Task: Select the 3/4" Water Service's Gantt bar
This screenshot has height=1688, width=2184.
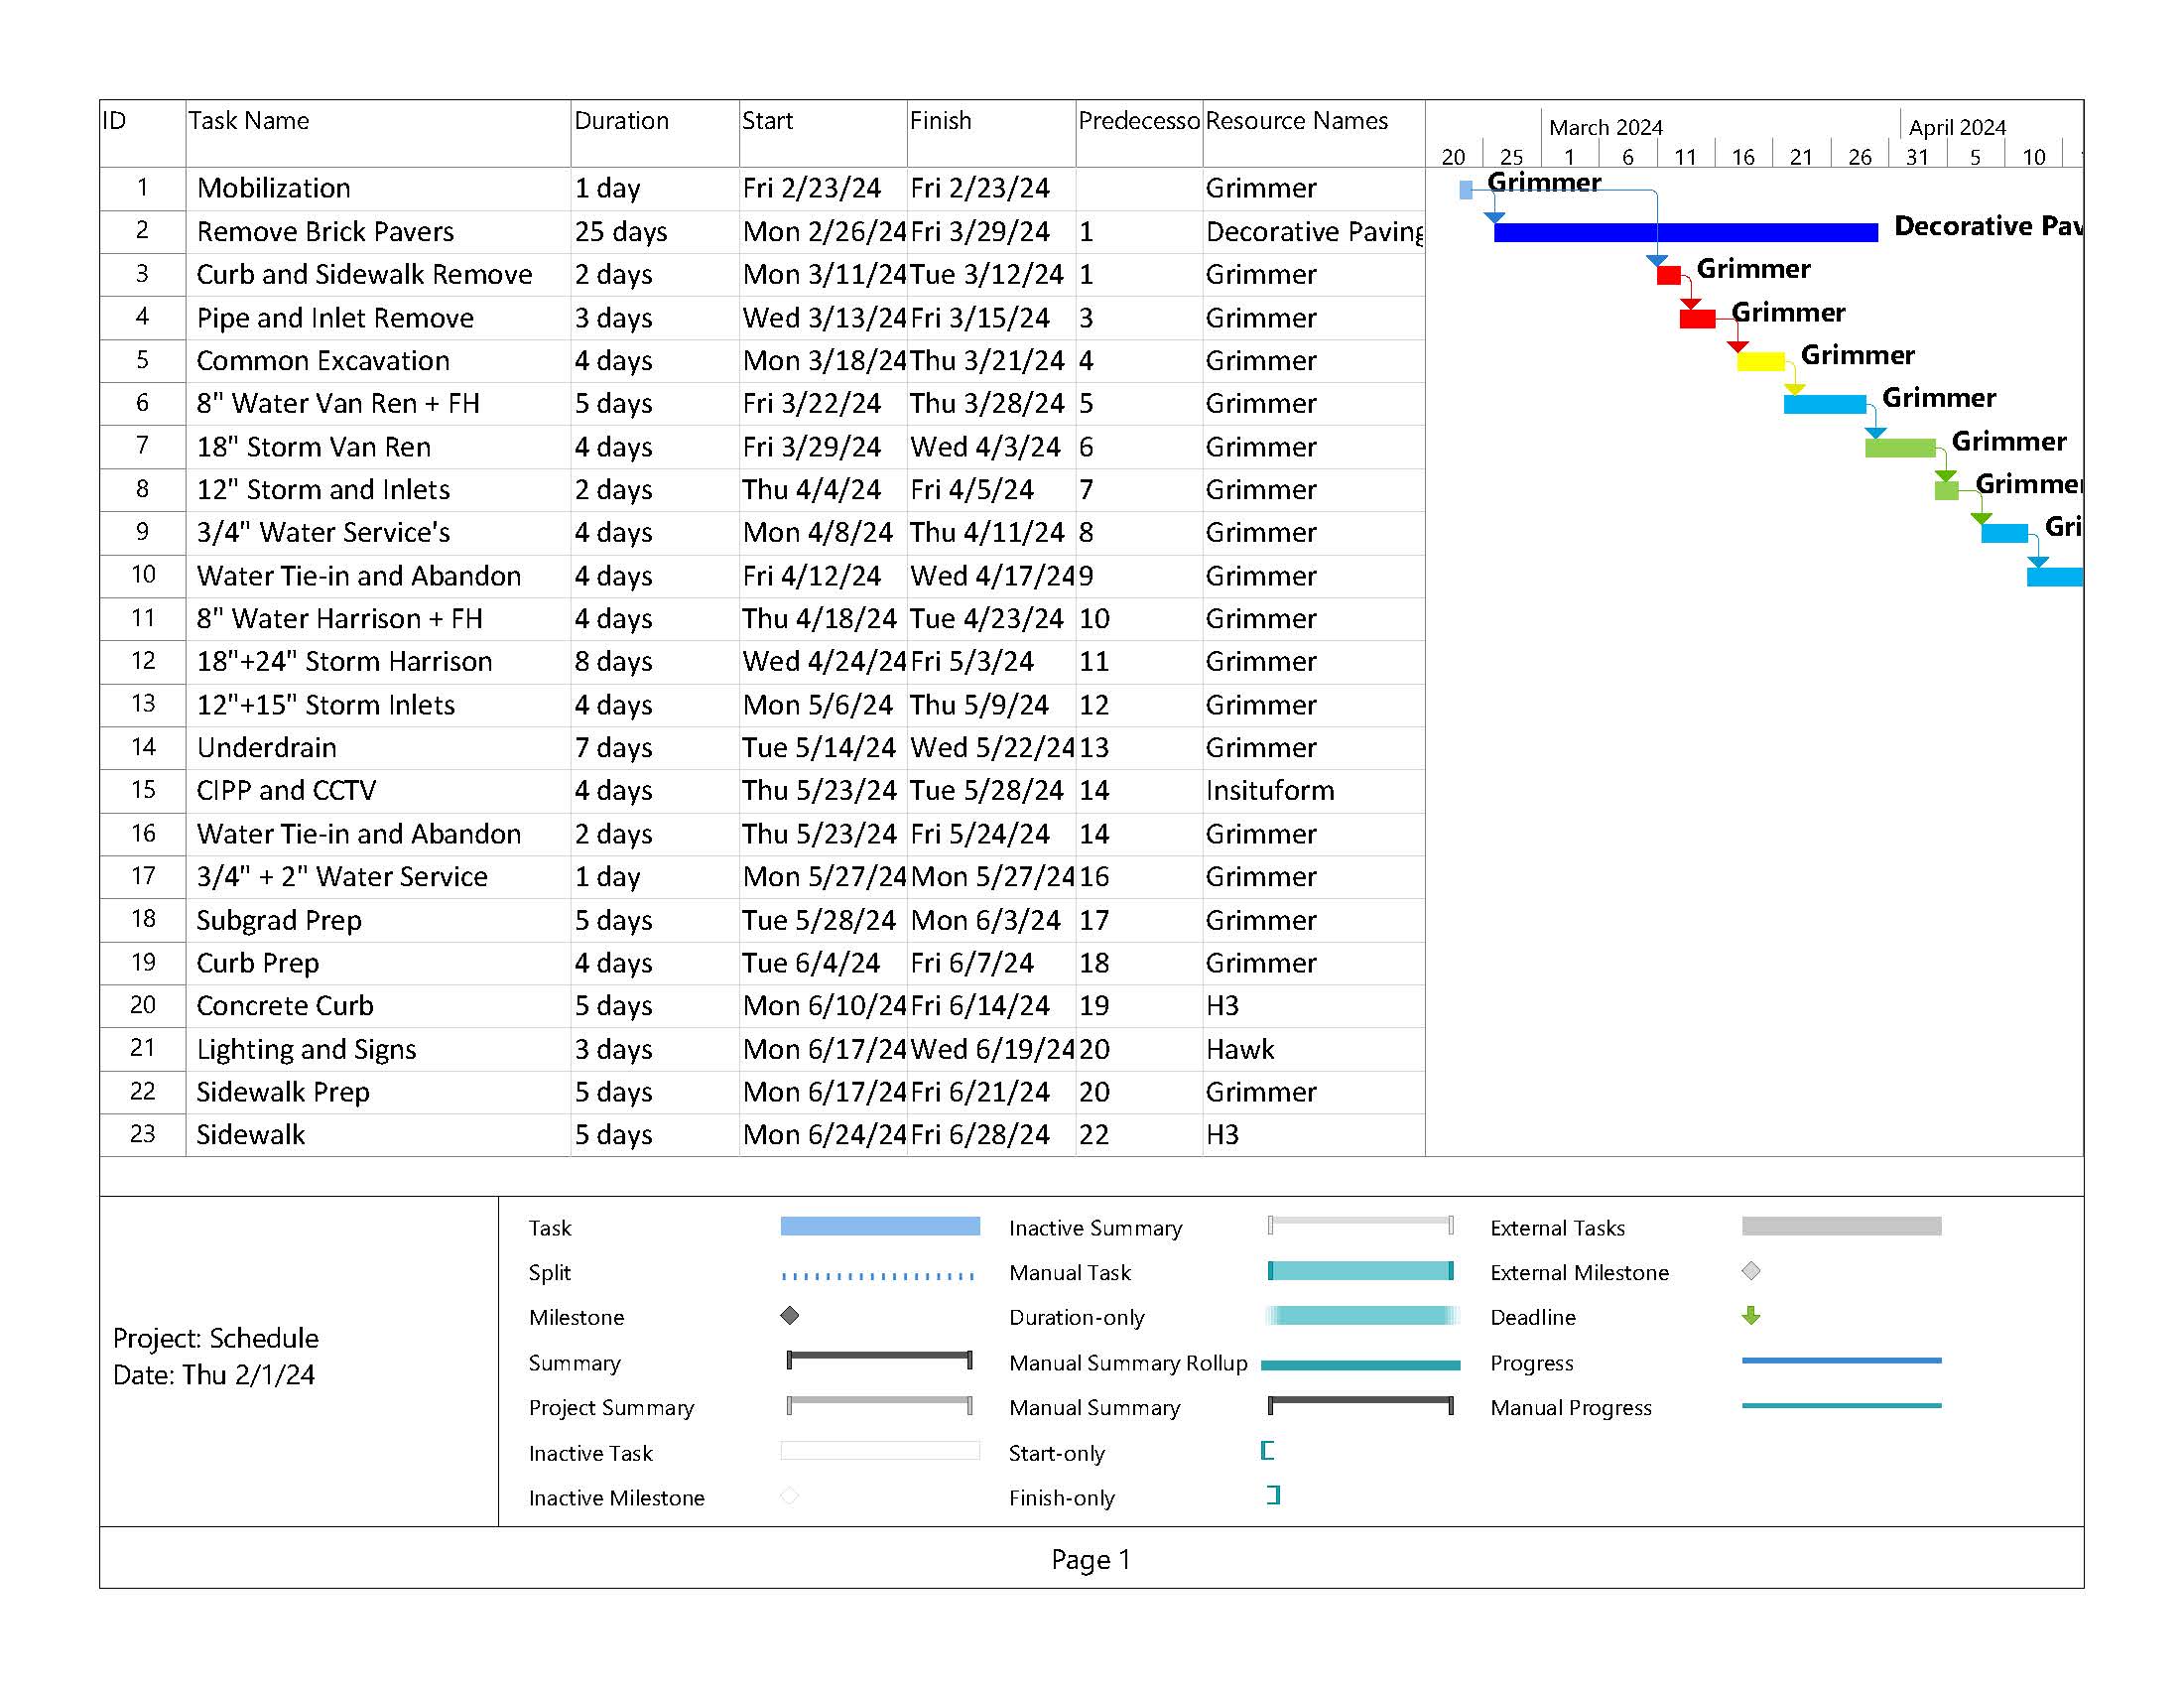Action: (x=2004, y=533)
